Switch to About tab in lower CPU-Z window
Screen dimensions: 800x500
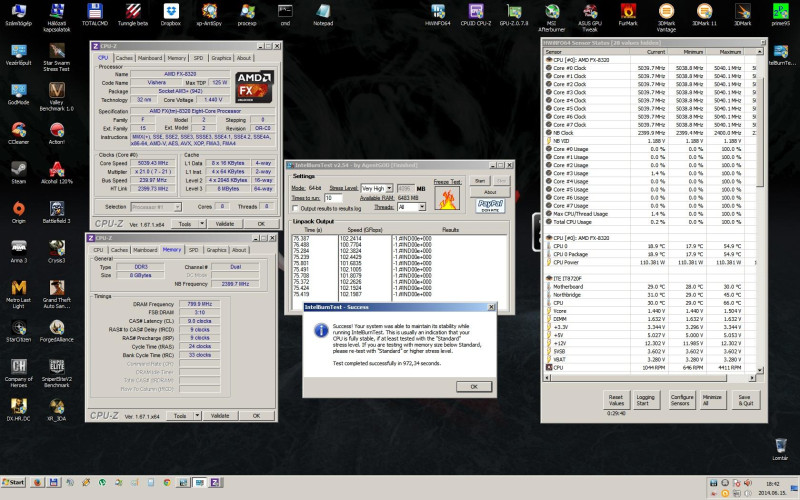[x=239, y=250]
